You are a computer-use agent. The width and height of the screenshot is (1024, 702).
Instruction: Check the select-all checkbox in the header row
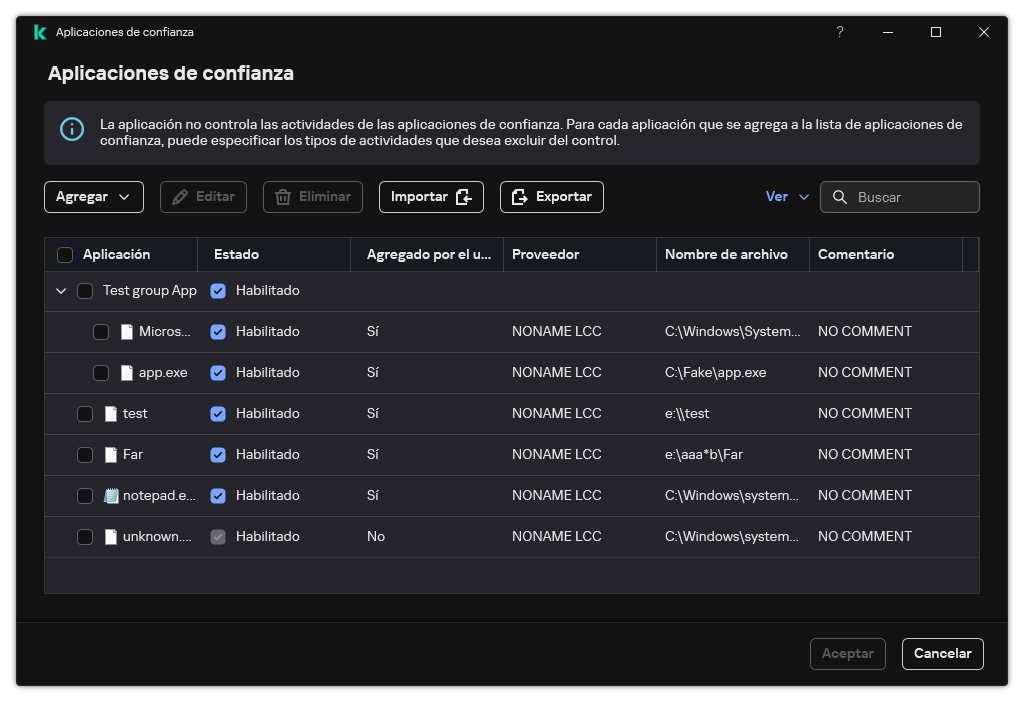65,254
